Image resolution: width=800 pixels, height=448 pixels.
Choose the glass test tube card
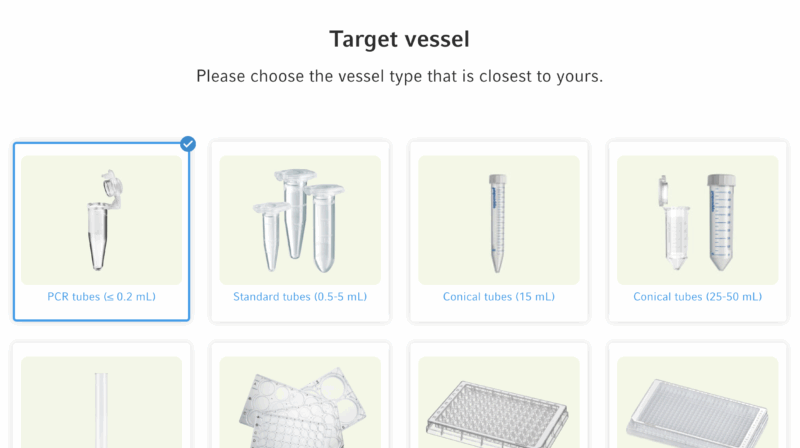102,395
